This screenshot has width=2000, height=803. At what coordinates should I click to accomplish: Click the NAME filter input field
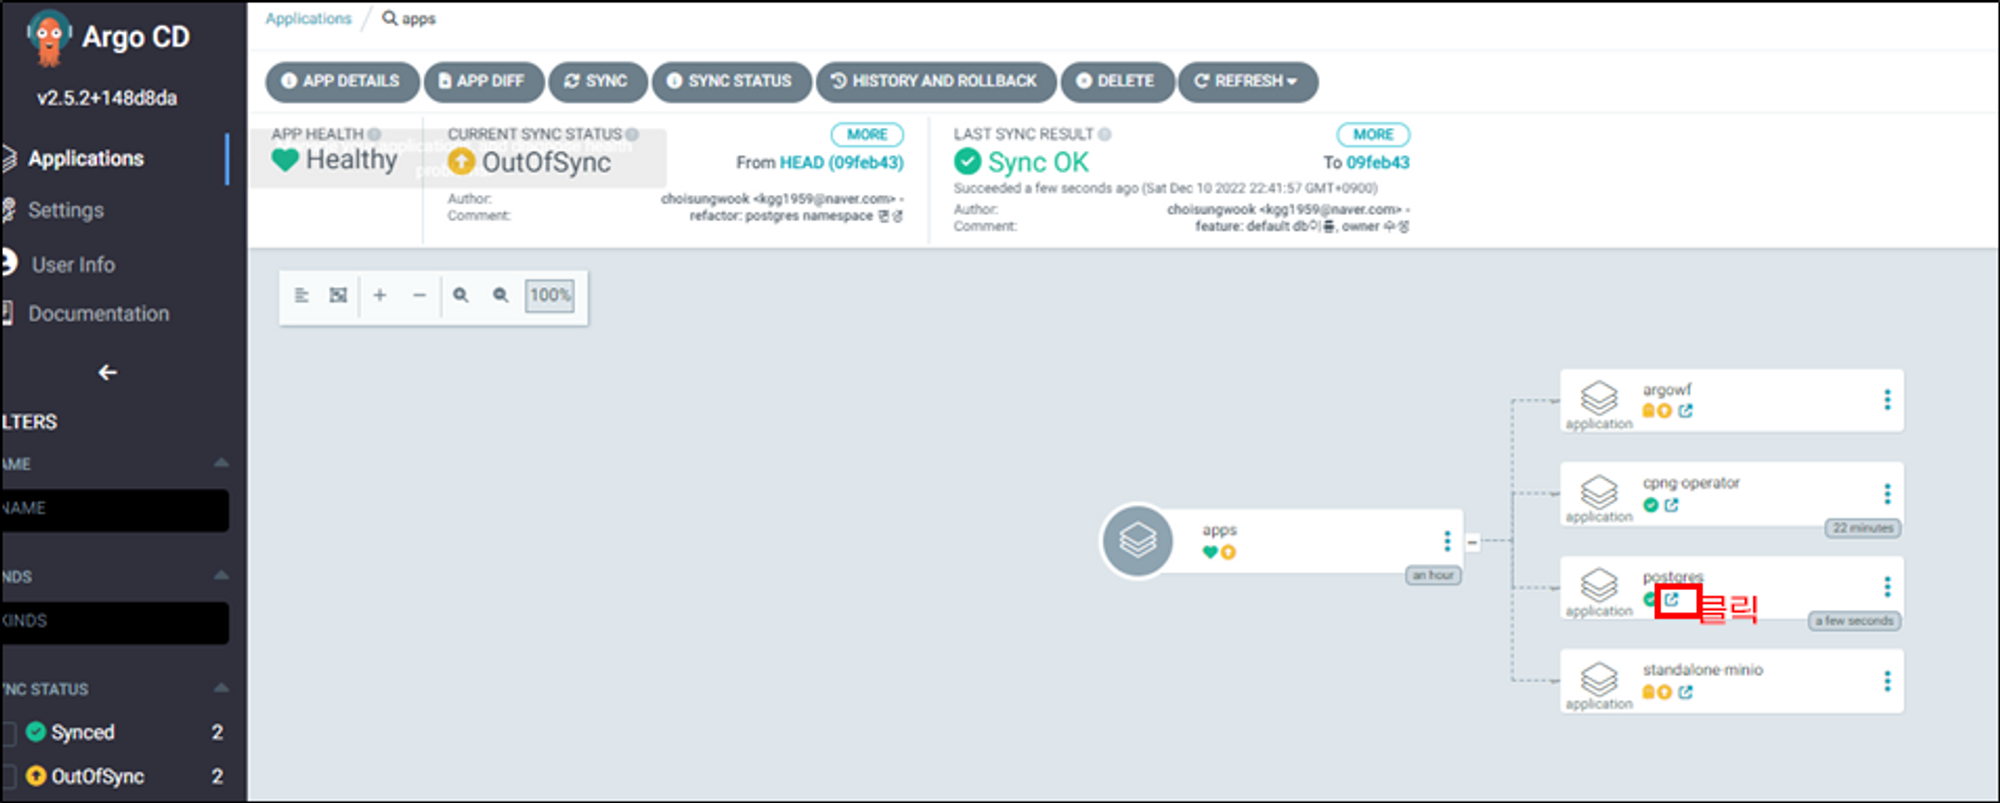[x=114, y=510]
